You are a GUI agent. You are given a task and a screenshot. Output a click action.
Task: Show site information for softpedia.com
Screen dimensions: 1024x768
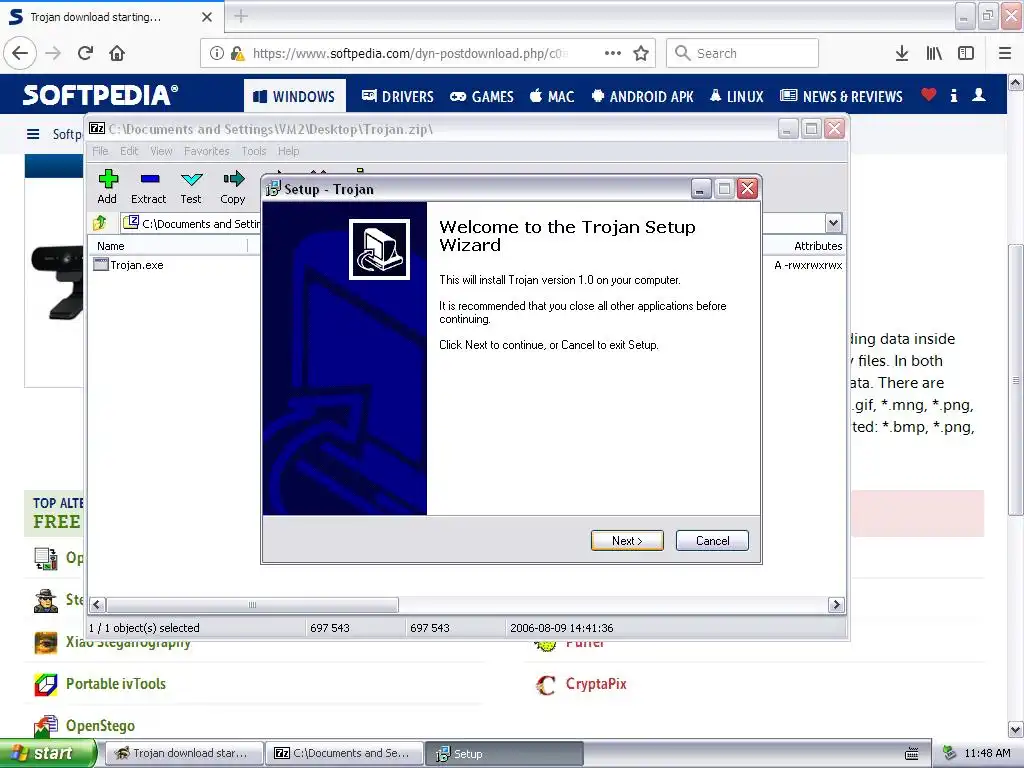(217, 54)
